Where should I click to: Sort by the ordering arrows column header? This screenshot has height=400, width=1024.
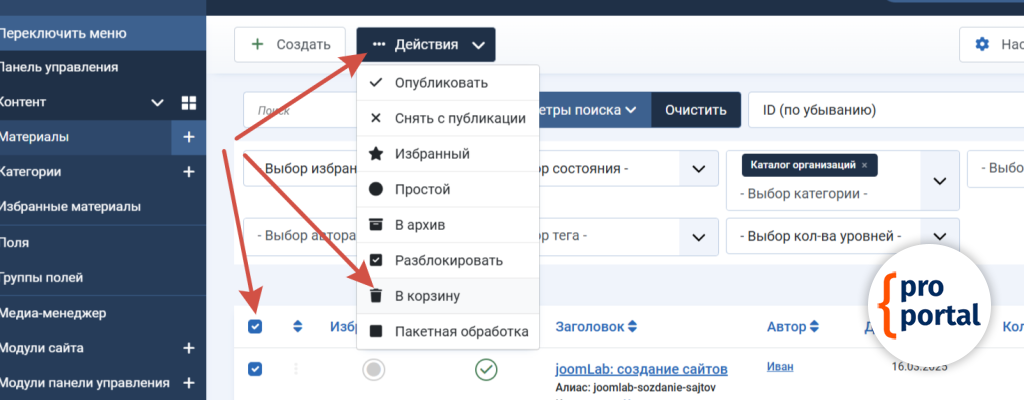[x=297, y=326]
